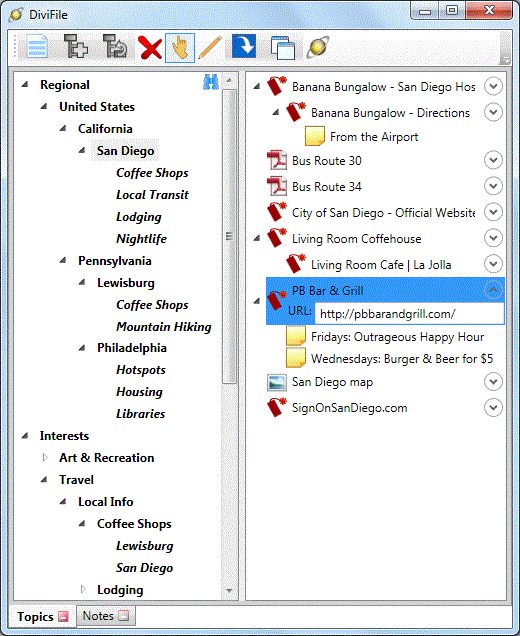The width and height of the screenshot is (520, 636).
Task: Expand details for Bus Route 30
Action: (493, 160)
